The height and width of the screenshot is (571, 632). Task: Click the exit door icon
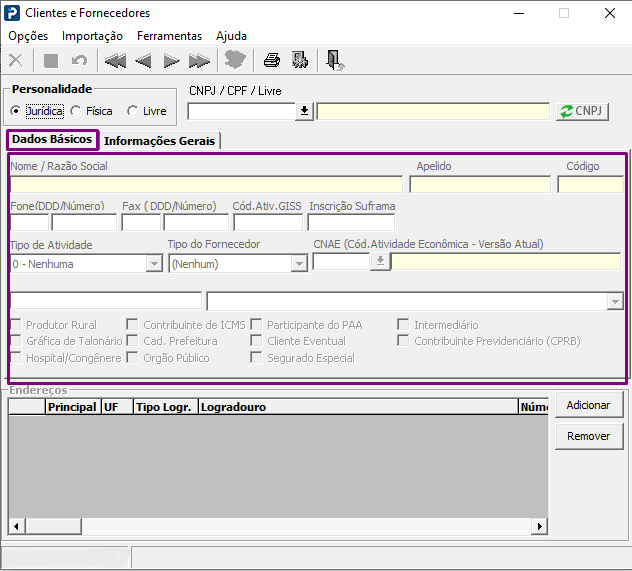[335, 61]
